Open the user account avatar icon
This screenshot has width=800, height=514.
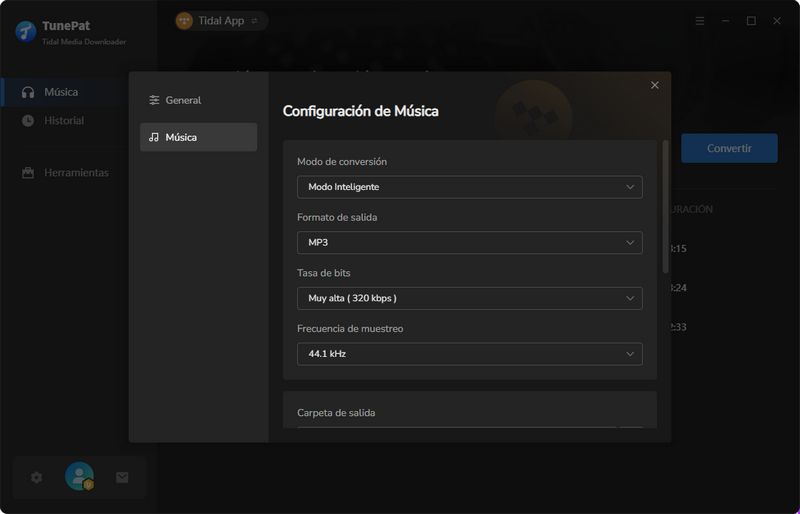[x=80, y=476]
